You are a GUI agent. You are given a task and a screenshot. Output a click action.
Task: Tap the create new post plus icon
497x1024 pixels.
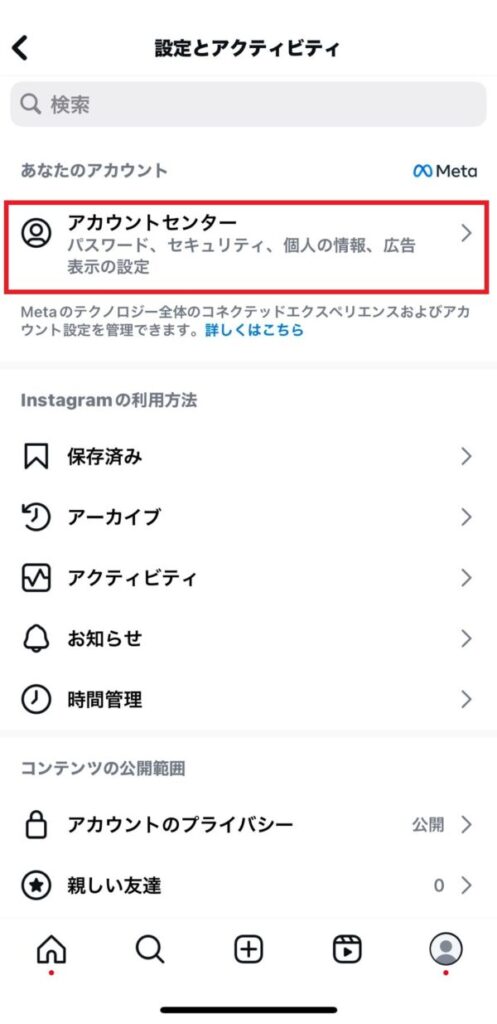pos(249,949)
